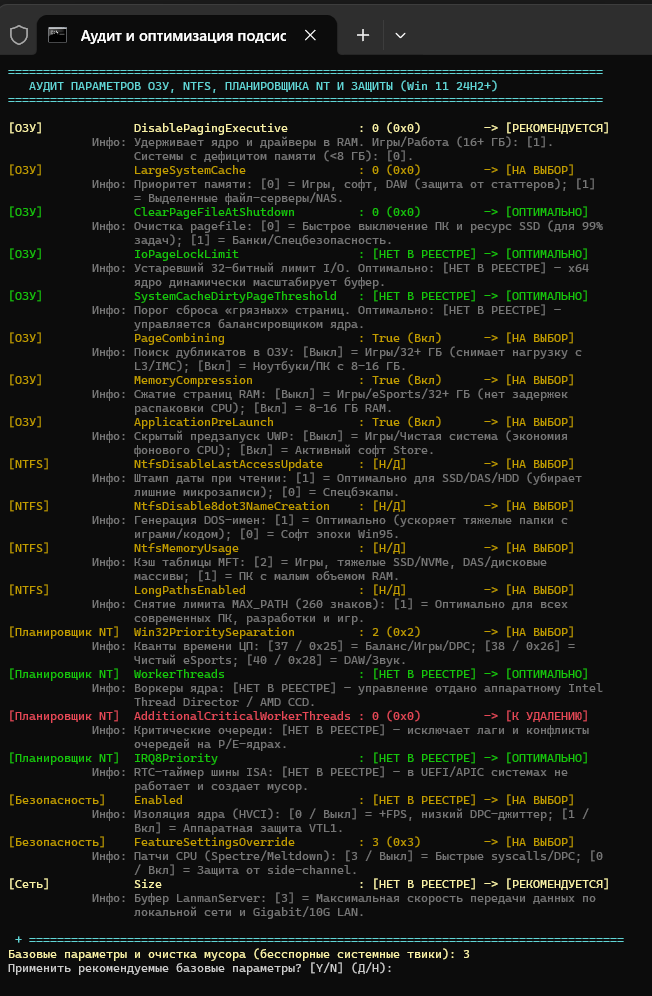Screen dimensions: 652x996
Task: Click the red AdditionalCriticalWorkerThreads parameter name
Action: click(242, 716)
